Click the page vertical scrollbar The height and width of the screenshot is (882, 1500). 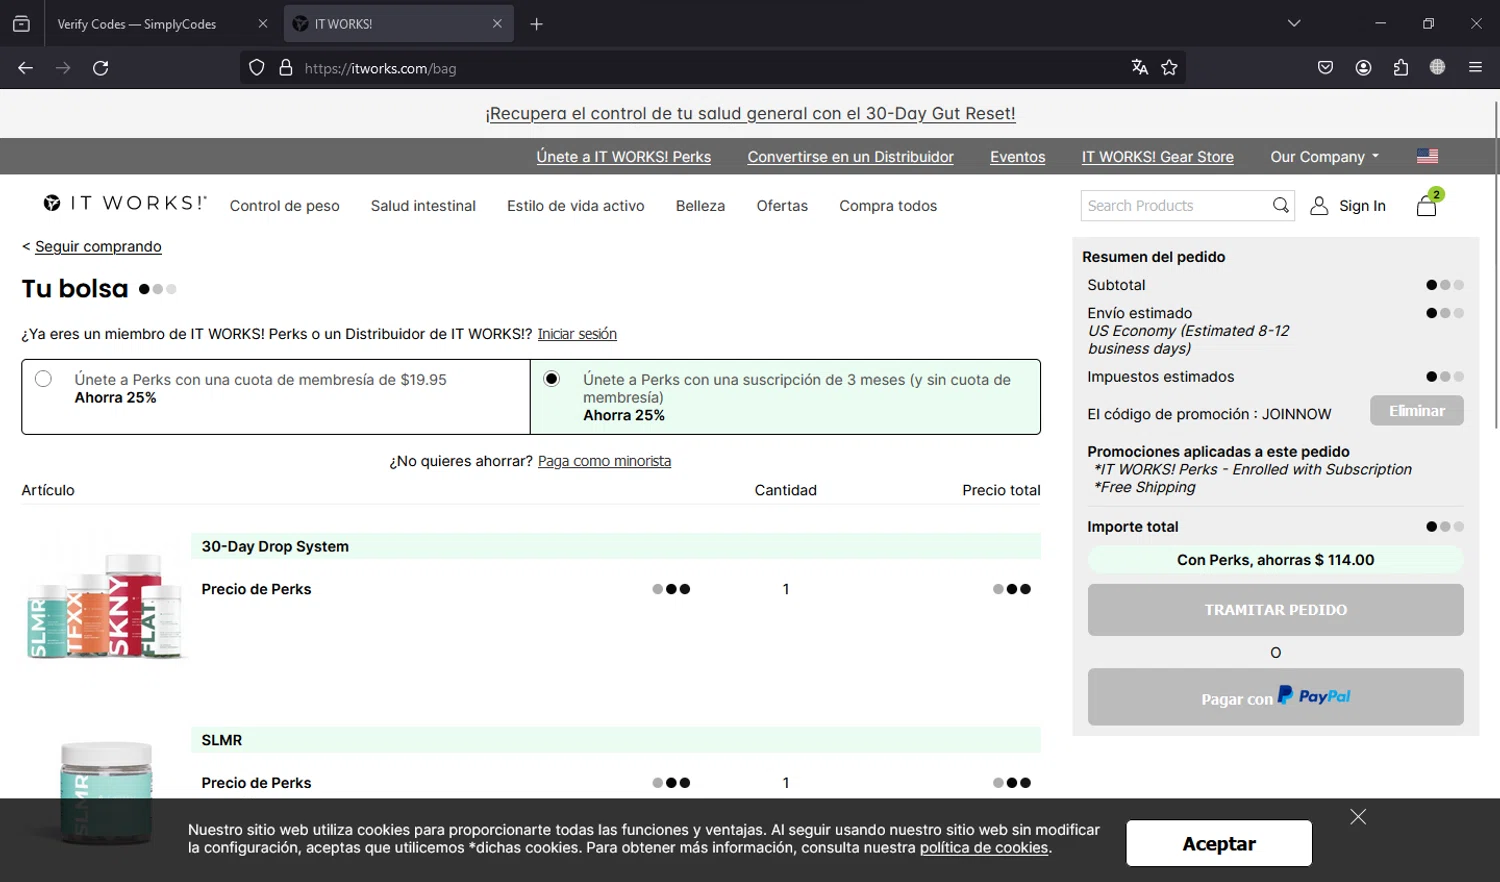coord(1496,264)
